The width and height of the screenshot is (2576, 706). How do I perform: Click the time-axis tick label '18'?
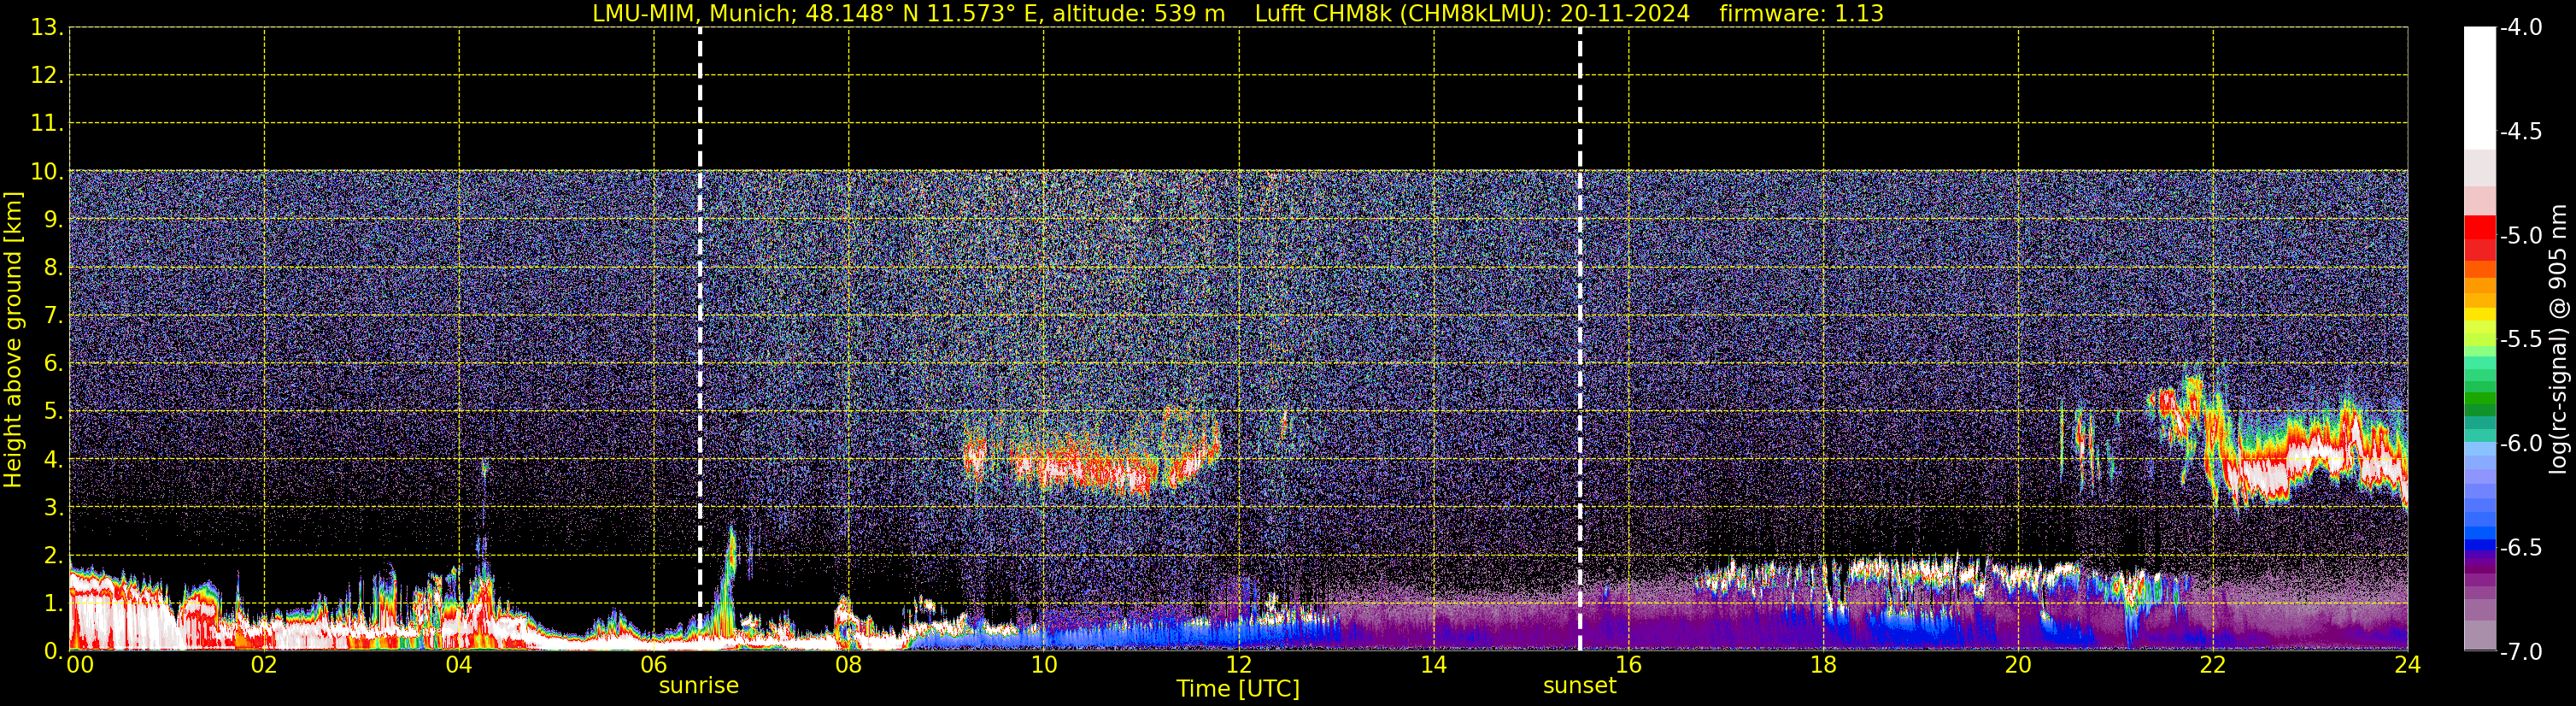pyautogui.click(x=1824, y=665)
